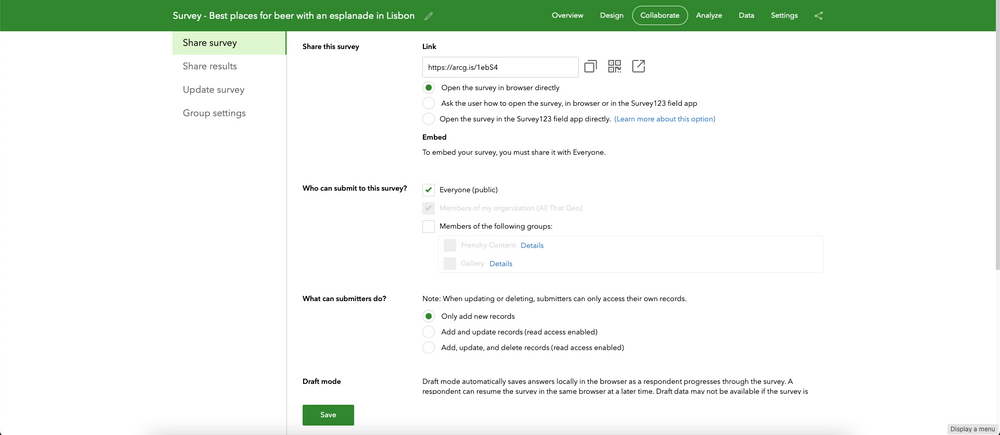Go to Group settings in sidebar
The image size is (1000, 435).
[x=214, y=113]
